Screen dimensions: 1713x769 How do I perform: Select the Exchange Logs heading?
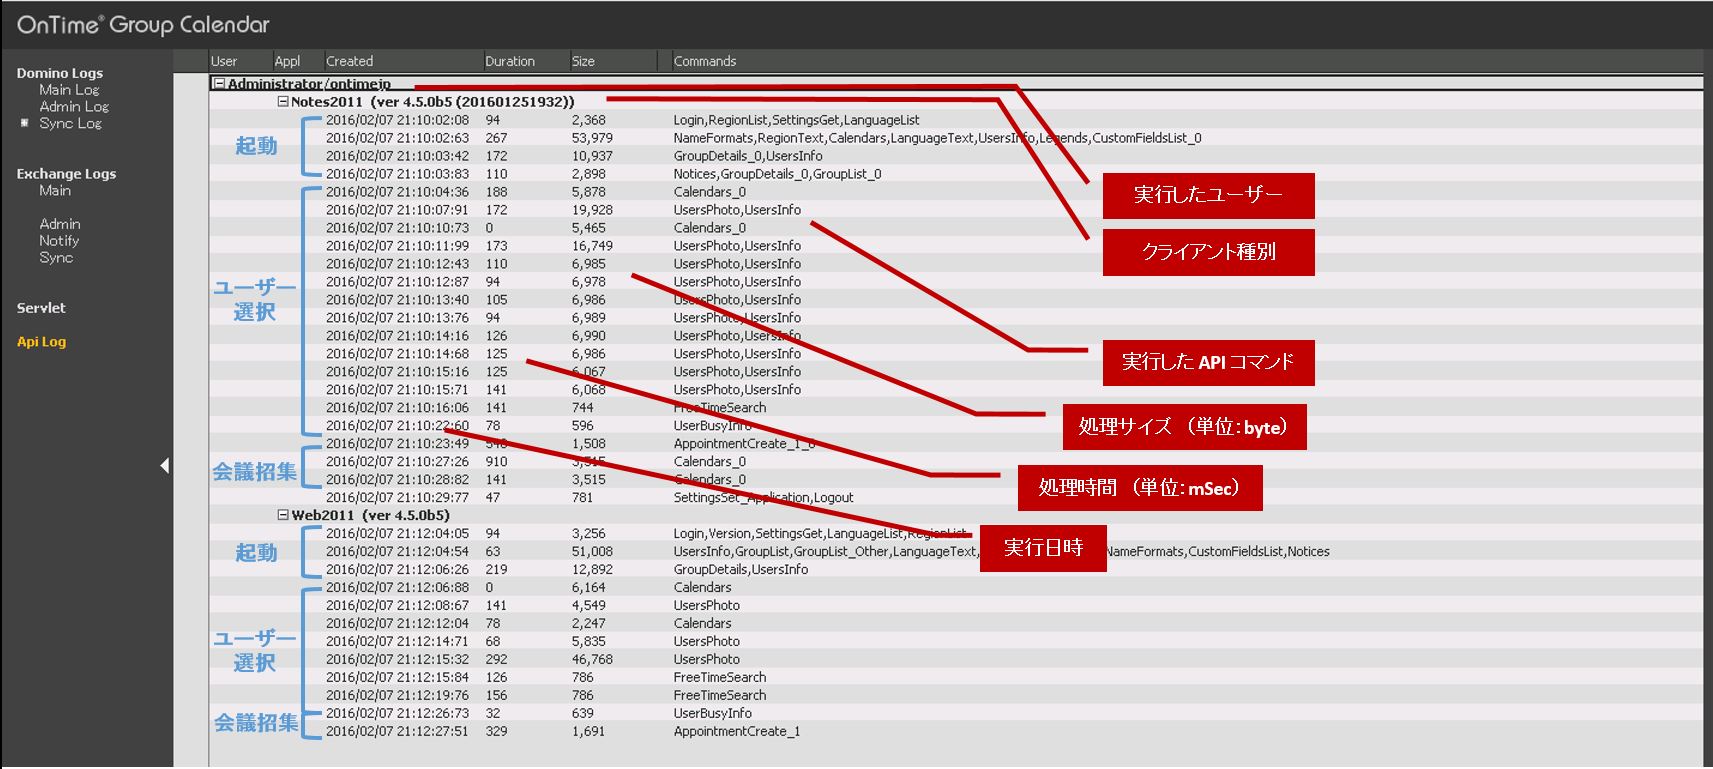pyautogui.click(x=66, y=174)
